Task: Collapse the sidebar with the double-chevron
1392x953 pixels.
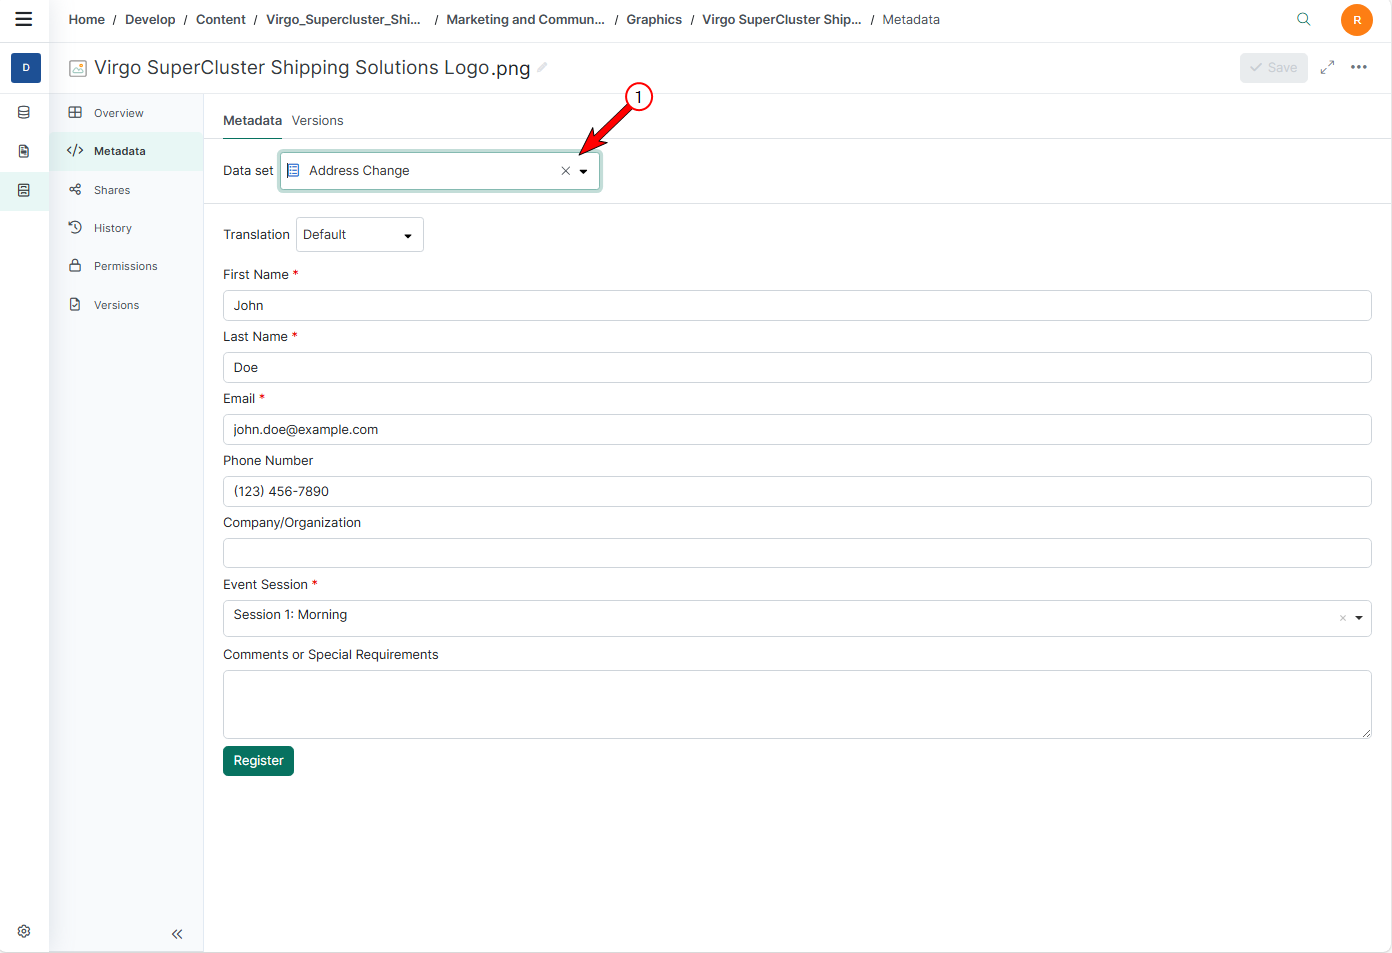Action: pos(177,933)
